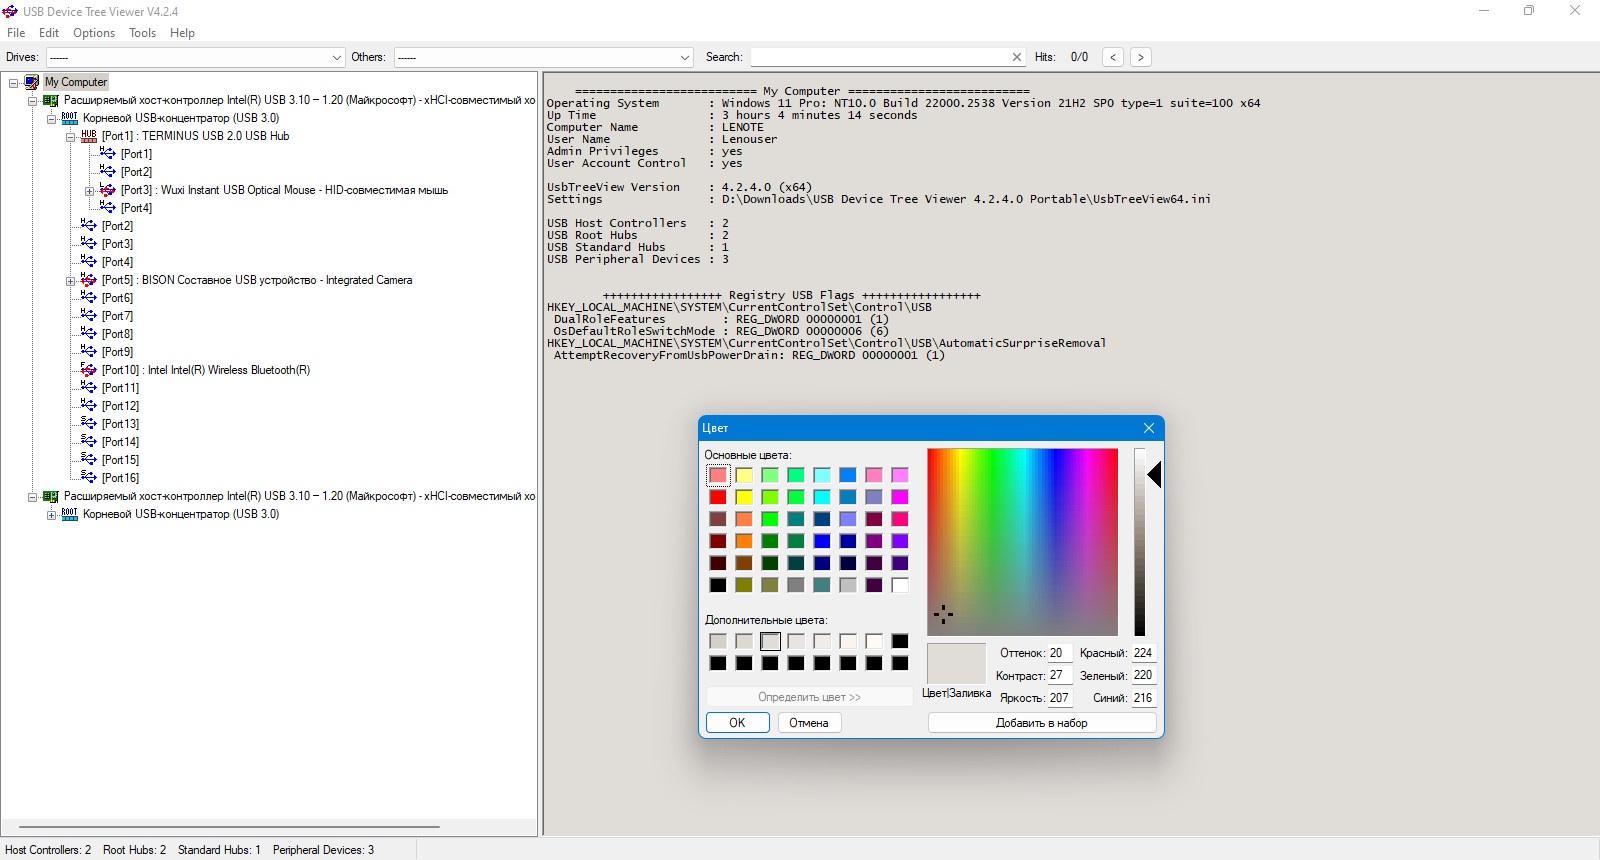The width and height of the screenshot is (1600, 860).
Task: Click the Красный red value field
Action: (1143, 653)
